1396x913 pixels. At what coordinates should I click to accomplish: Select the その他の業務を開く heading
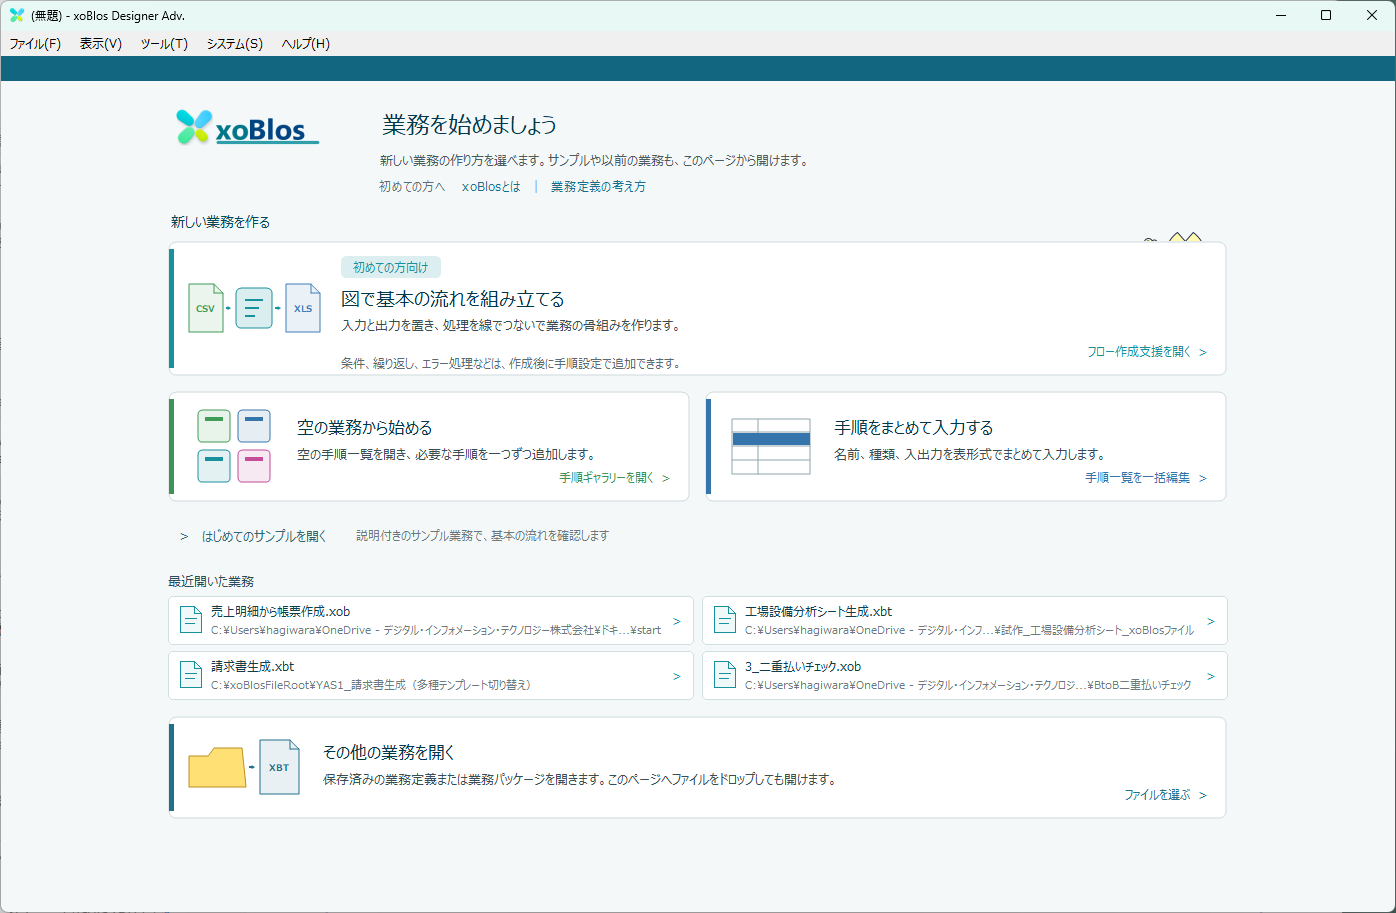[389, 752]
